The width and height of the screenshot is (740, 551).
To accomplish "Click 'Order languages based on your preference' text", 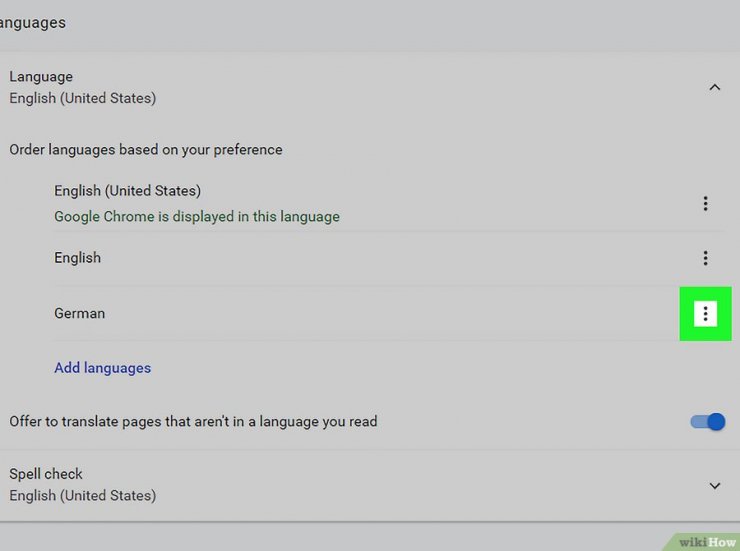I will [146, 150].
